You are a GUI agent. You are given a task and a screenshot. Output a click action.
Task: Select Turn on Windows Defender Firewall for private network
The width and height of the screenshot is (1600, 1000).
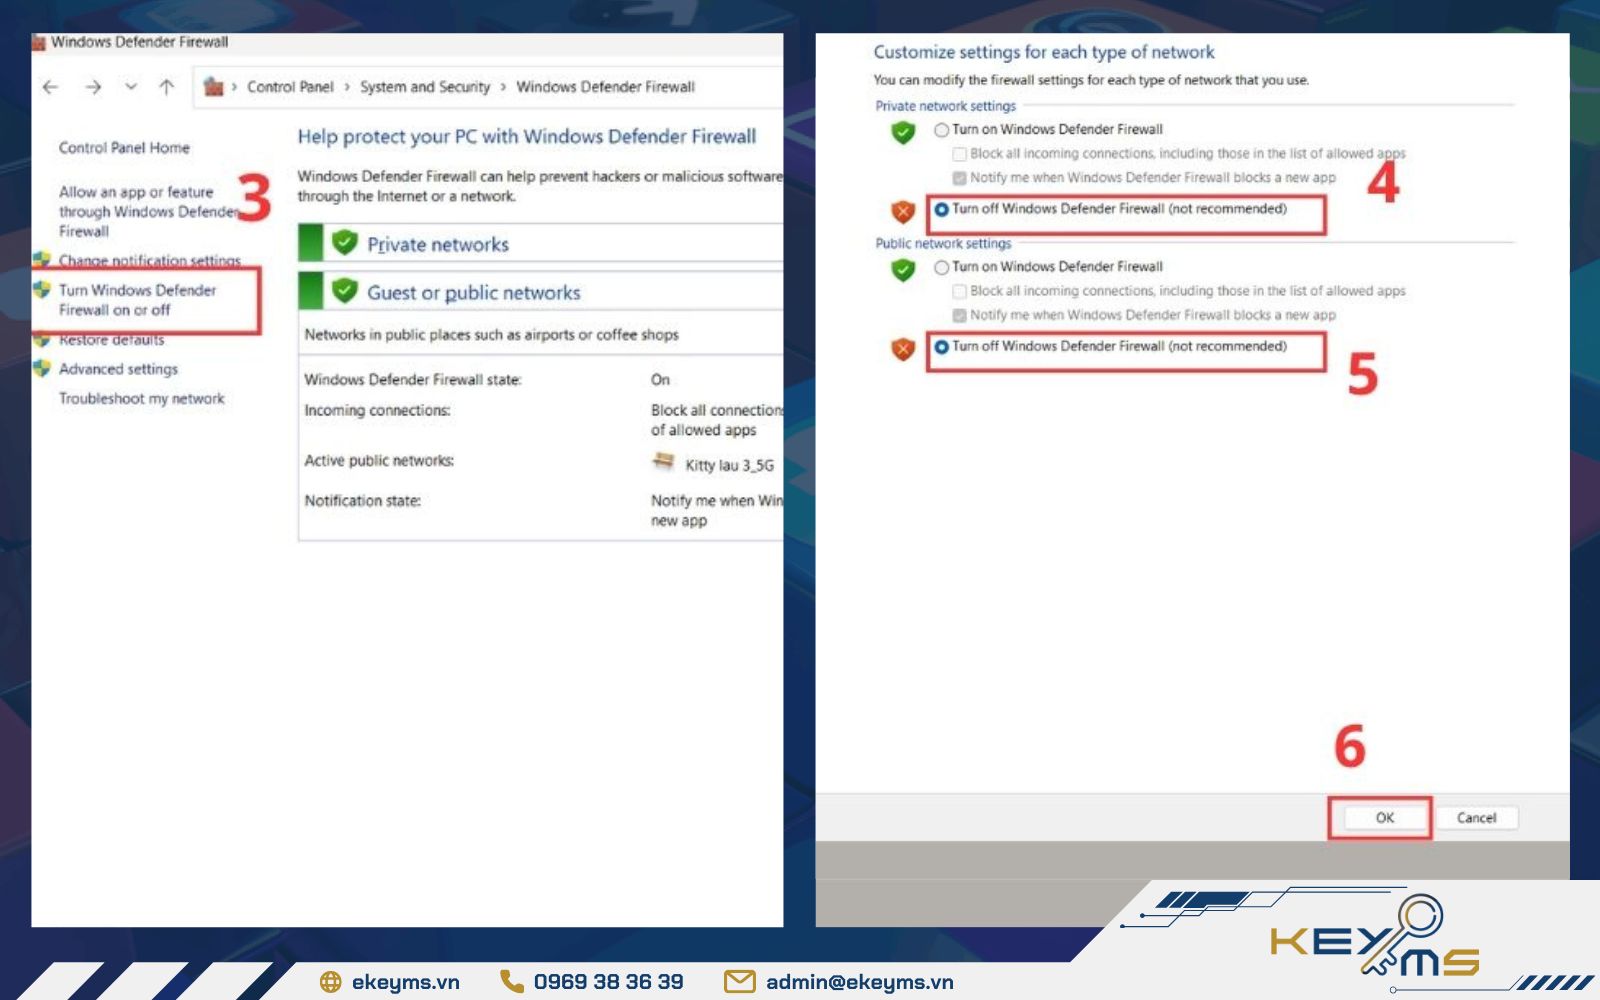[940, 129]
